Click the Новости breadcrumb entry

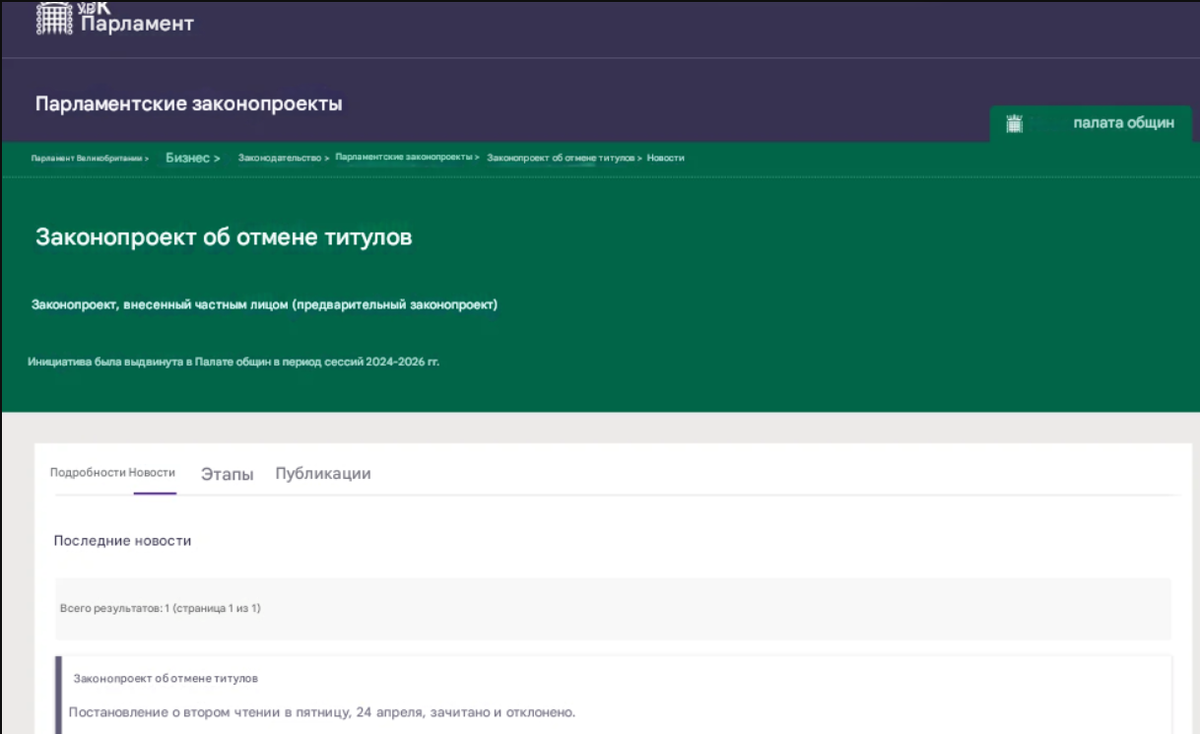[x=666, y=158]
